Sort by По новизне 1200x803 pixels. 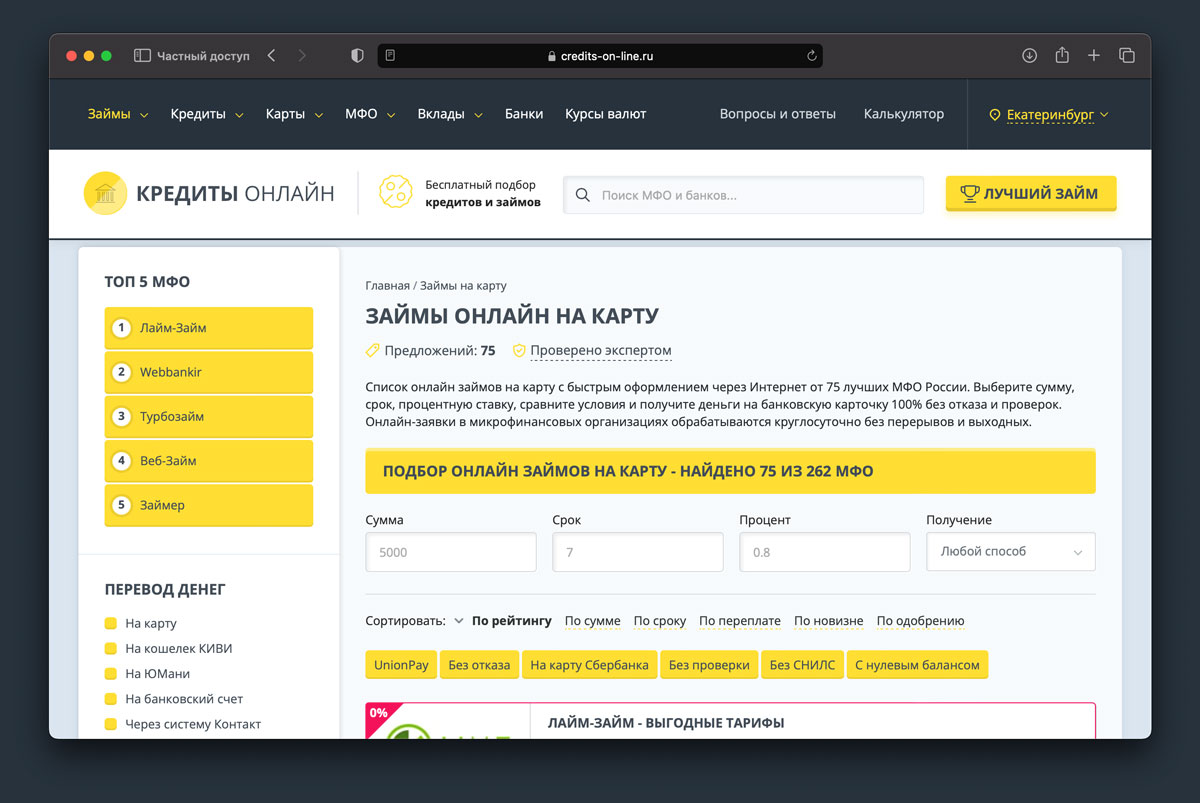[x=828, y=621]
